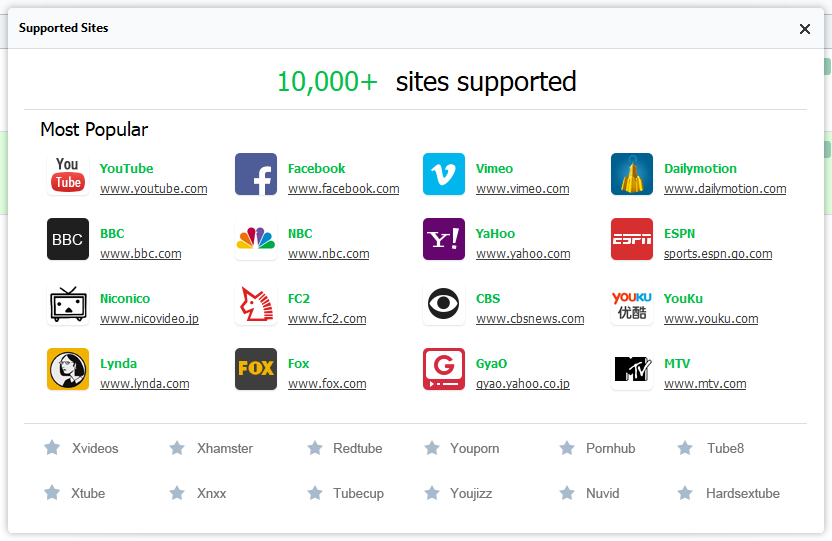Click the green GyaO site name
The image size is (832, 541).
[491, 364]
